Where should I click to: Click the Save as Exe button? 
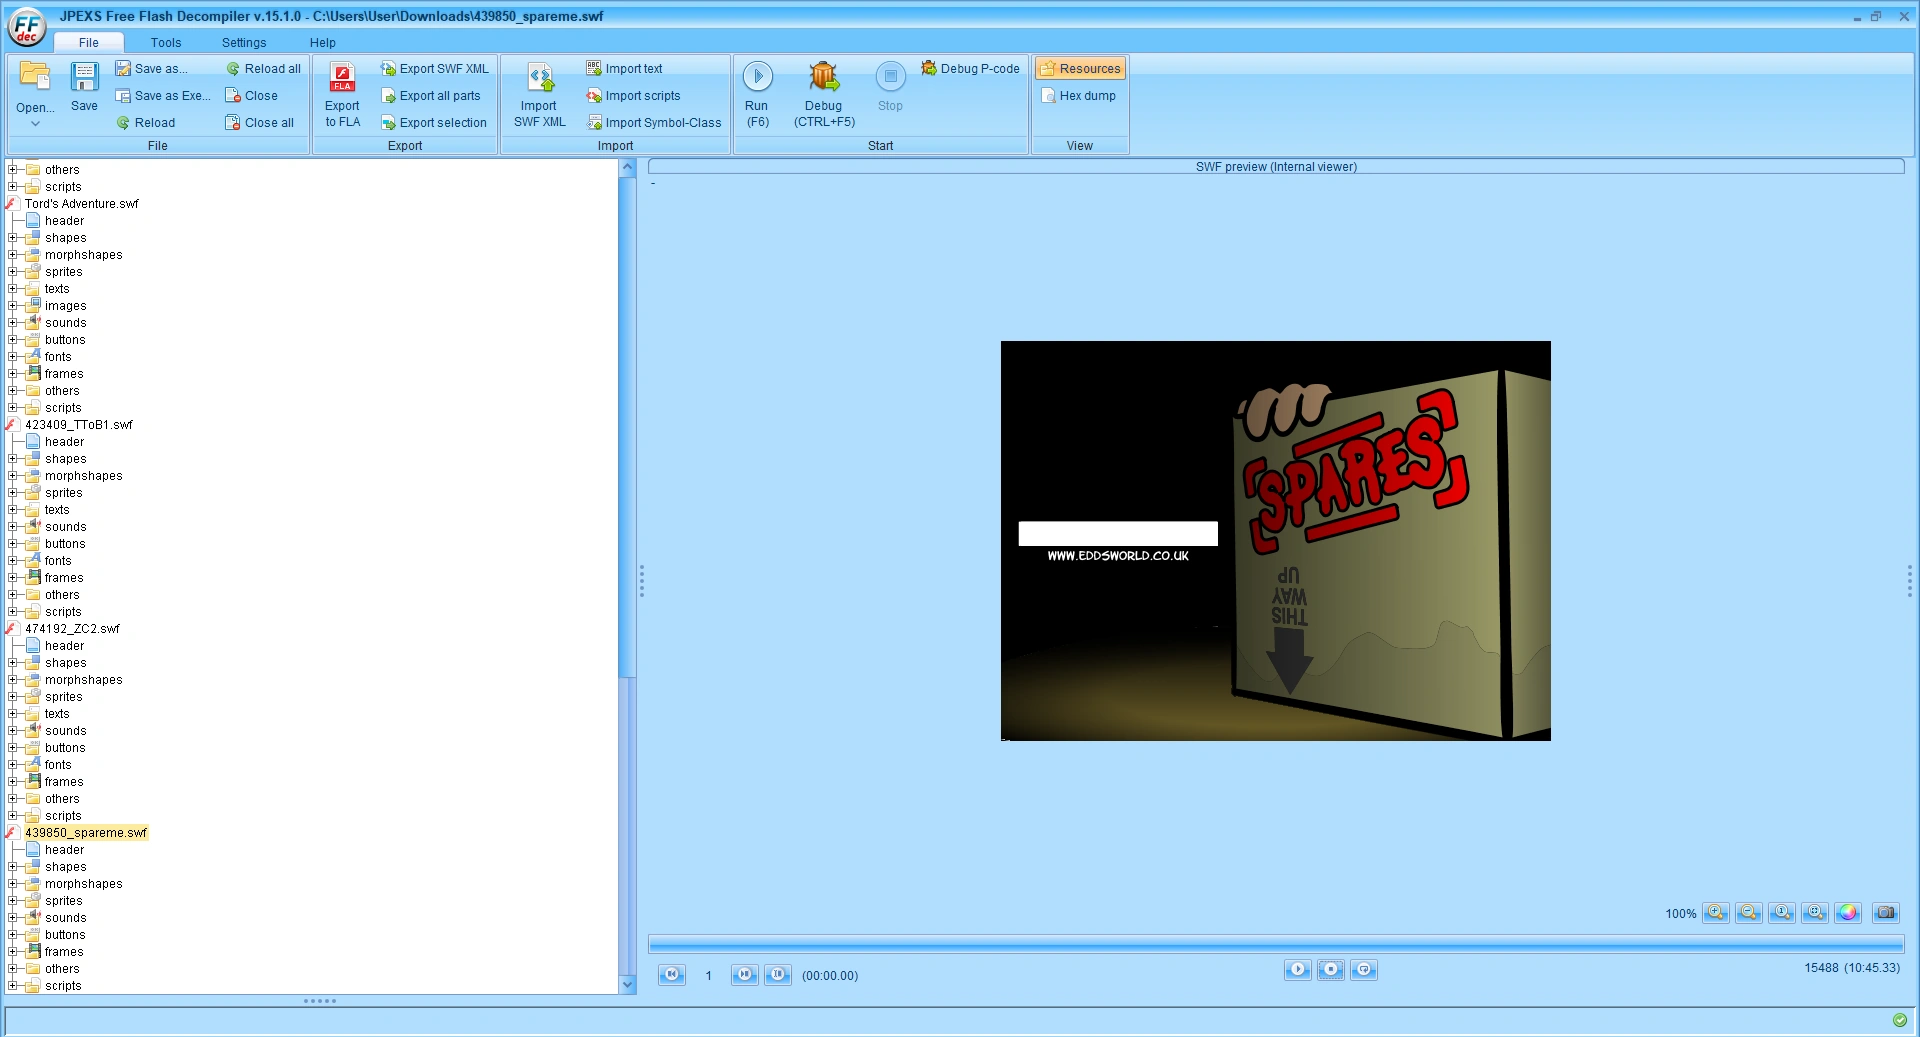163,95
